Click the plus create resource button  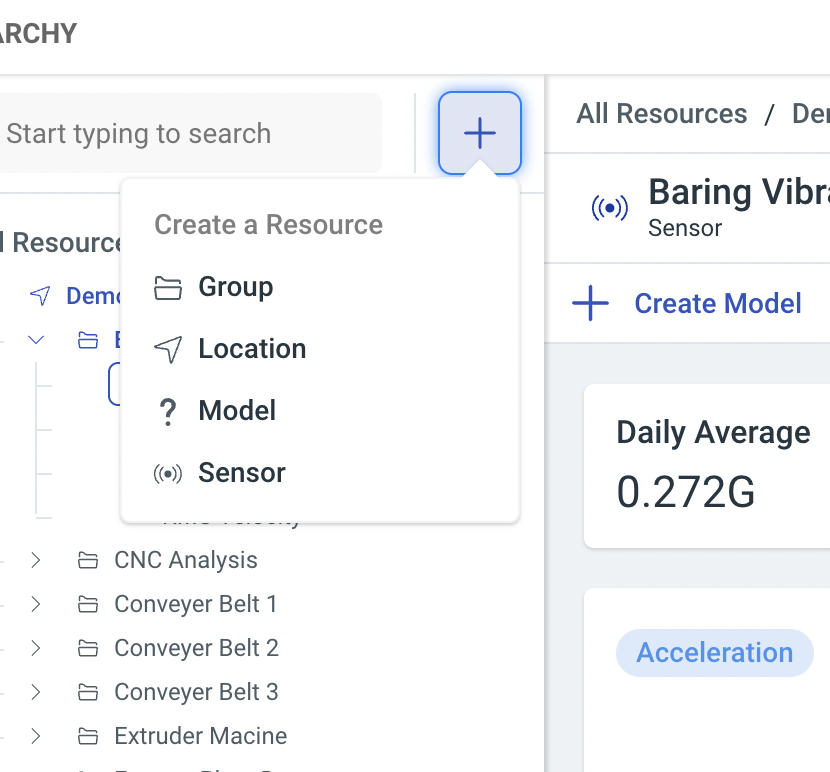480,133
